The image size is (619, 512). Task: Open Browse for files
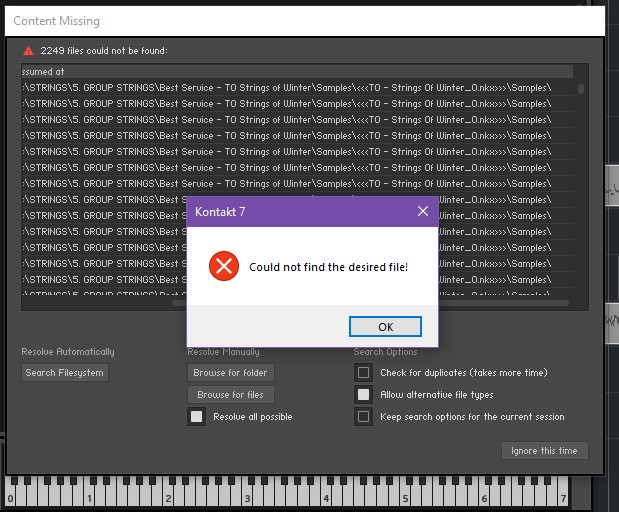[231, 395]
